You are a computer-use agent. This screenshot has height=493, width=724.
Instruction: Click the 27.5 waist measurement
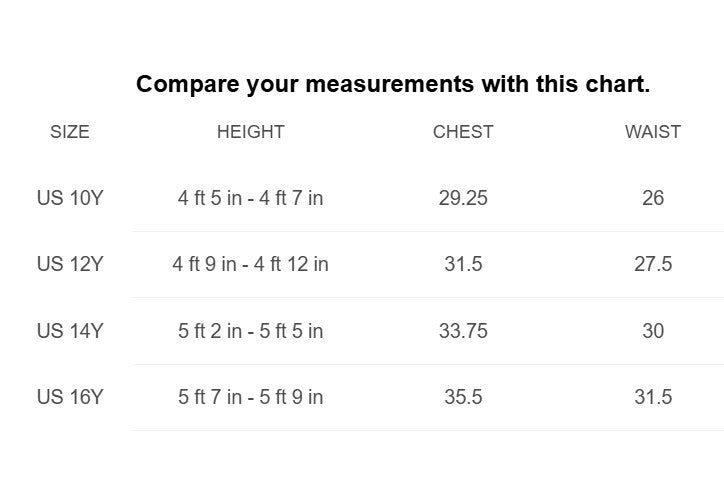[x=653, y=265]
